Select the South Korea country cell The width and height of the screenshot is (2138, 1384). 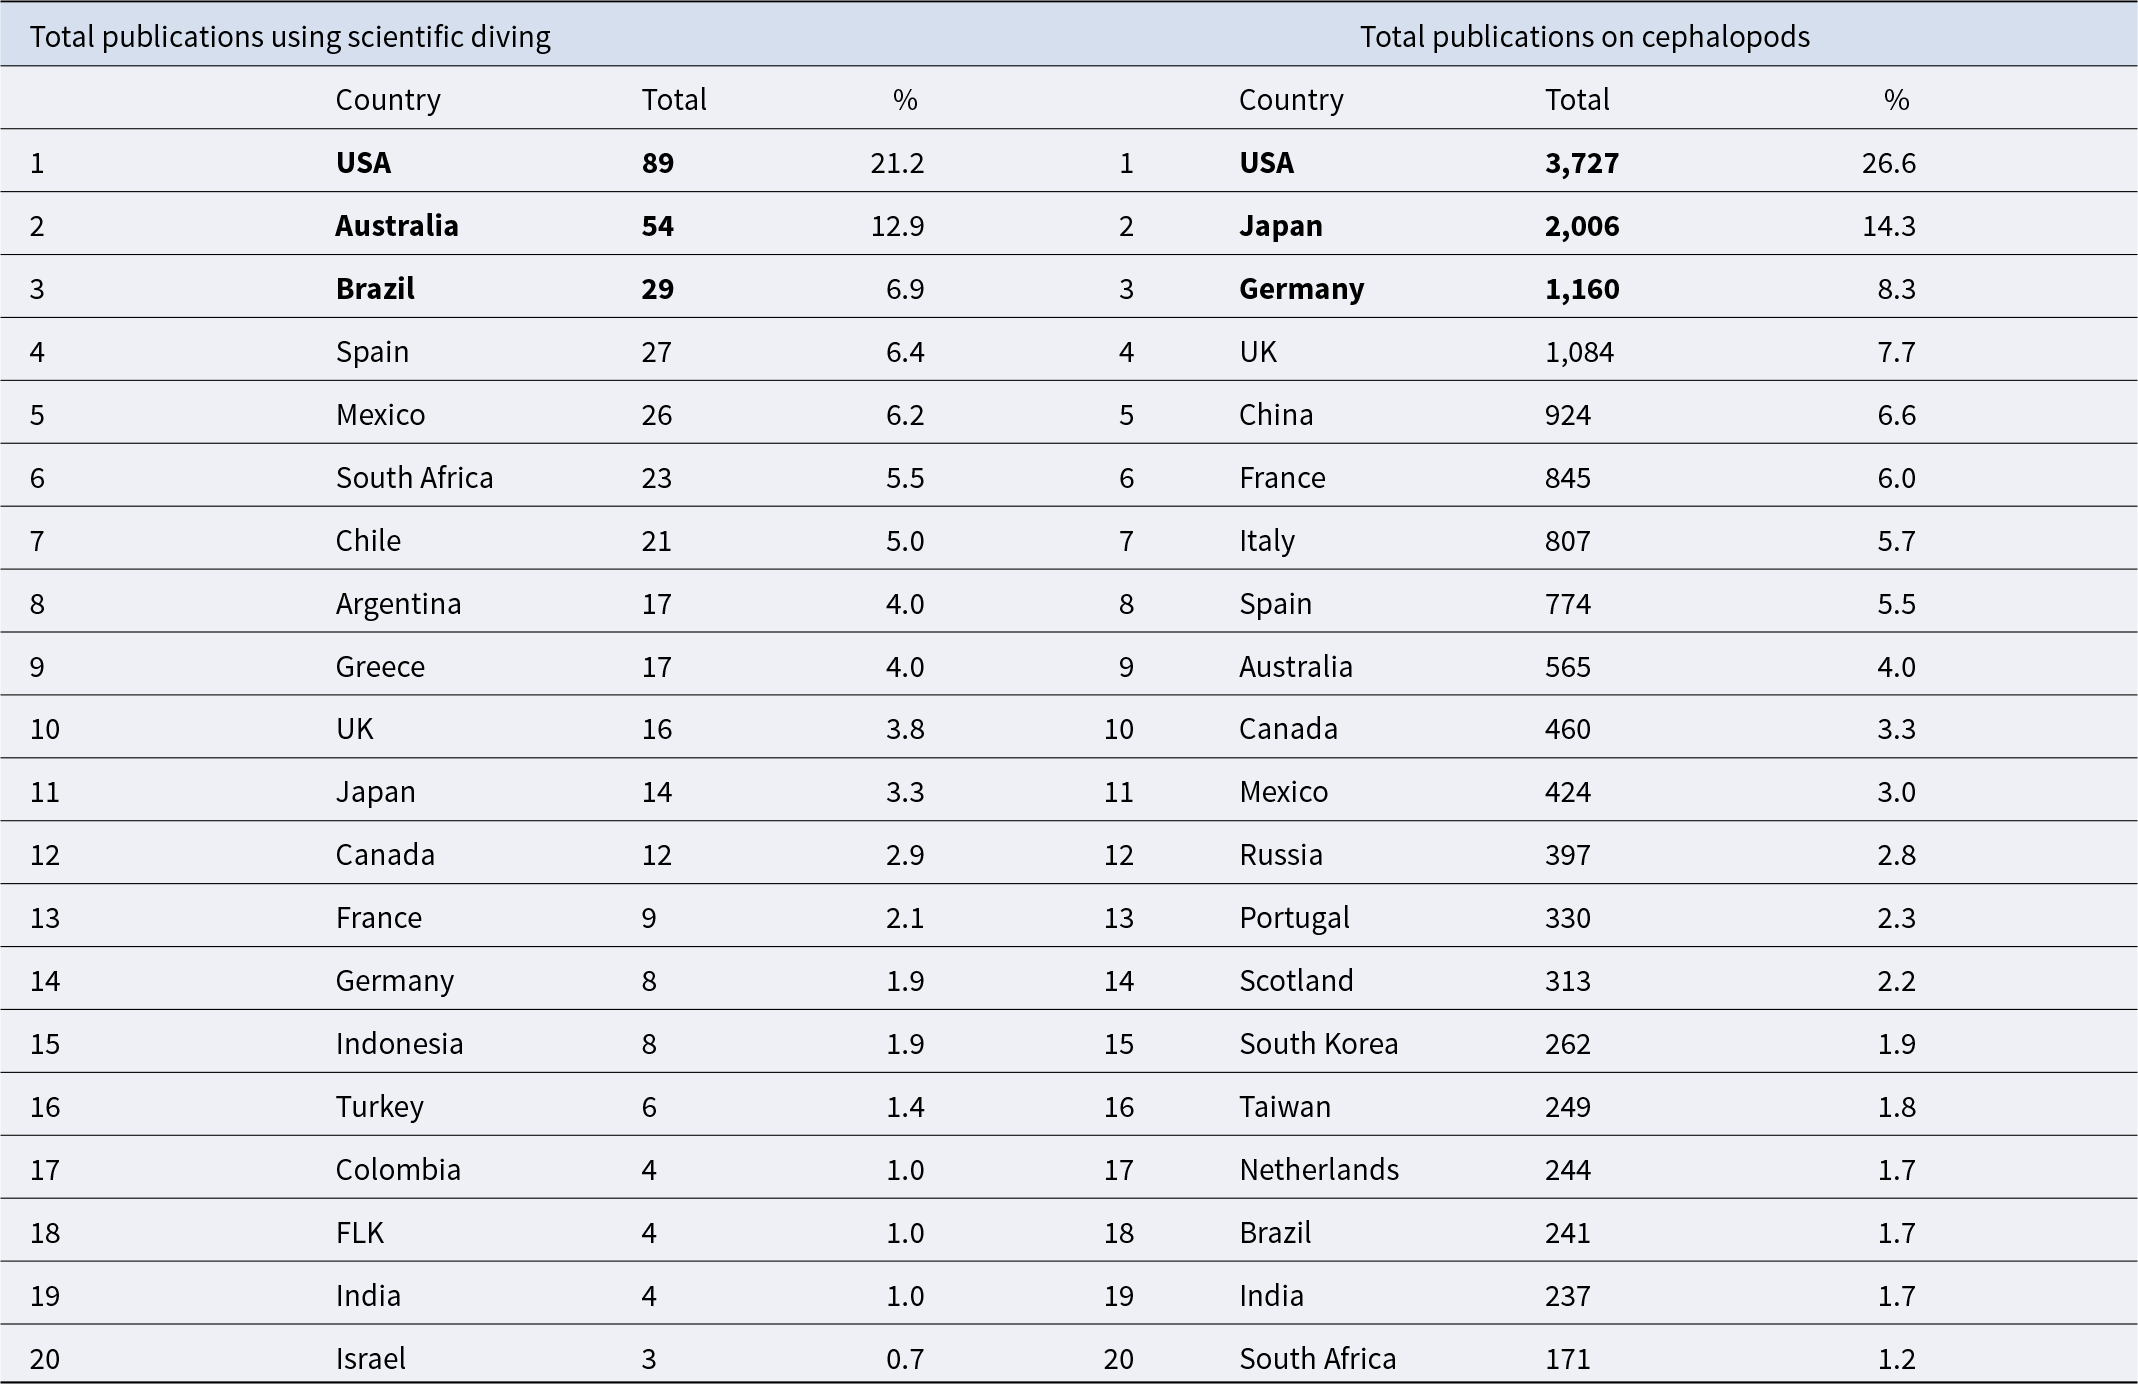click(1318, 1044)
